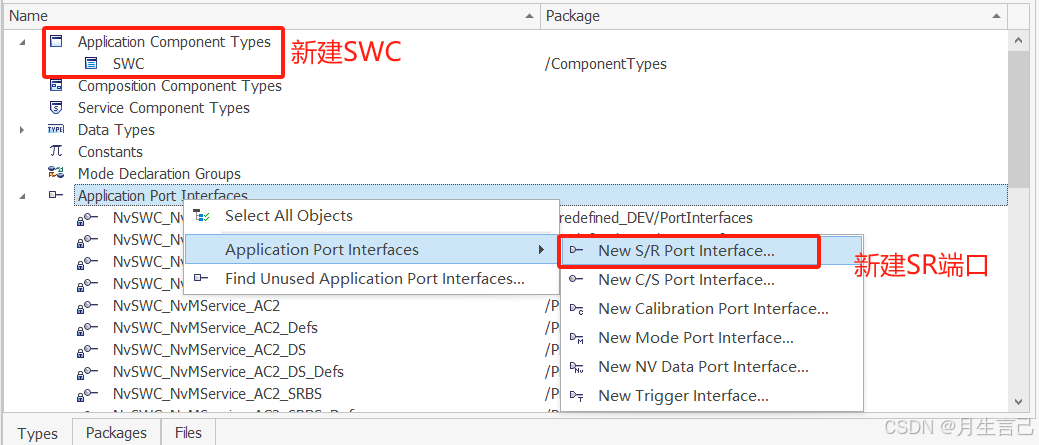Click the Package column header
This screenshot has height=445, width=1039.
pos(774,16)
